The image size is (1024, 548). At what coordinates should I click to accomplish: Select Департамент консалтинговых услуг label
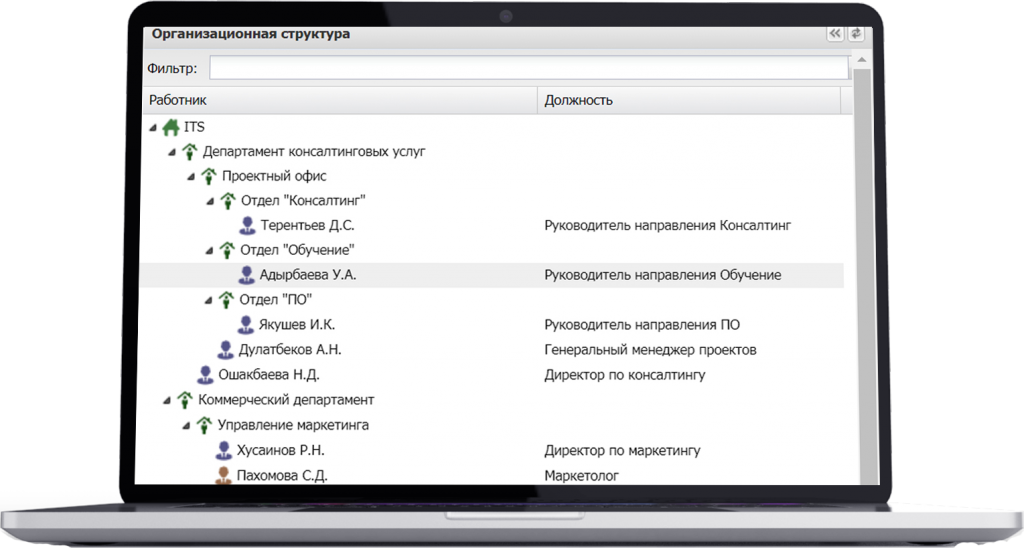[x=314, y=152]
